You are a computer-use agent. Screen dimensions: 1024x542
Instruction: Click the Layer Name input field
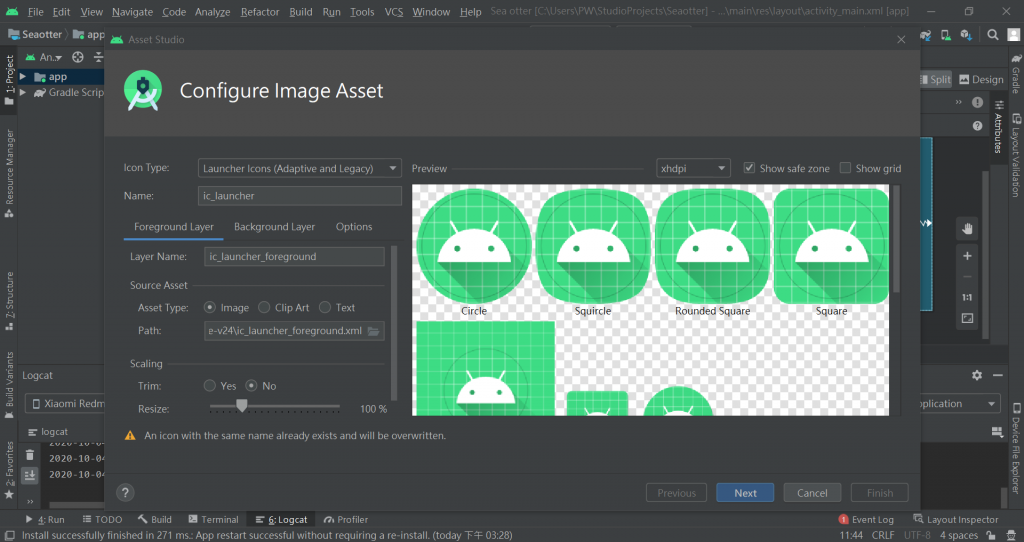click(x=295, y=257)
